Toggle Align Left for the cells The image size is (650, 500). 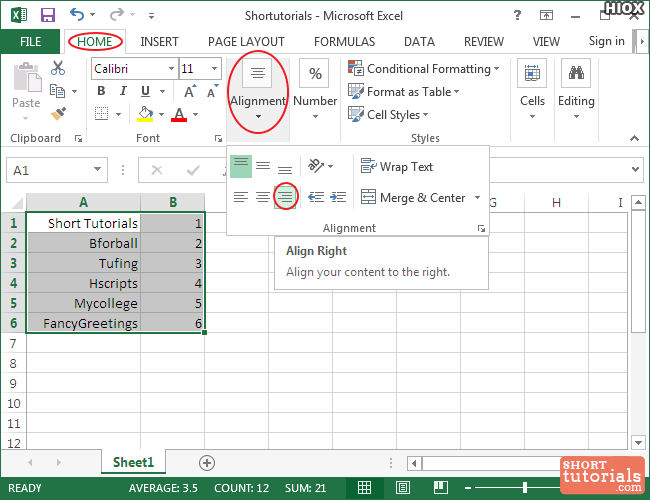click(241, 197)
